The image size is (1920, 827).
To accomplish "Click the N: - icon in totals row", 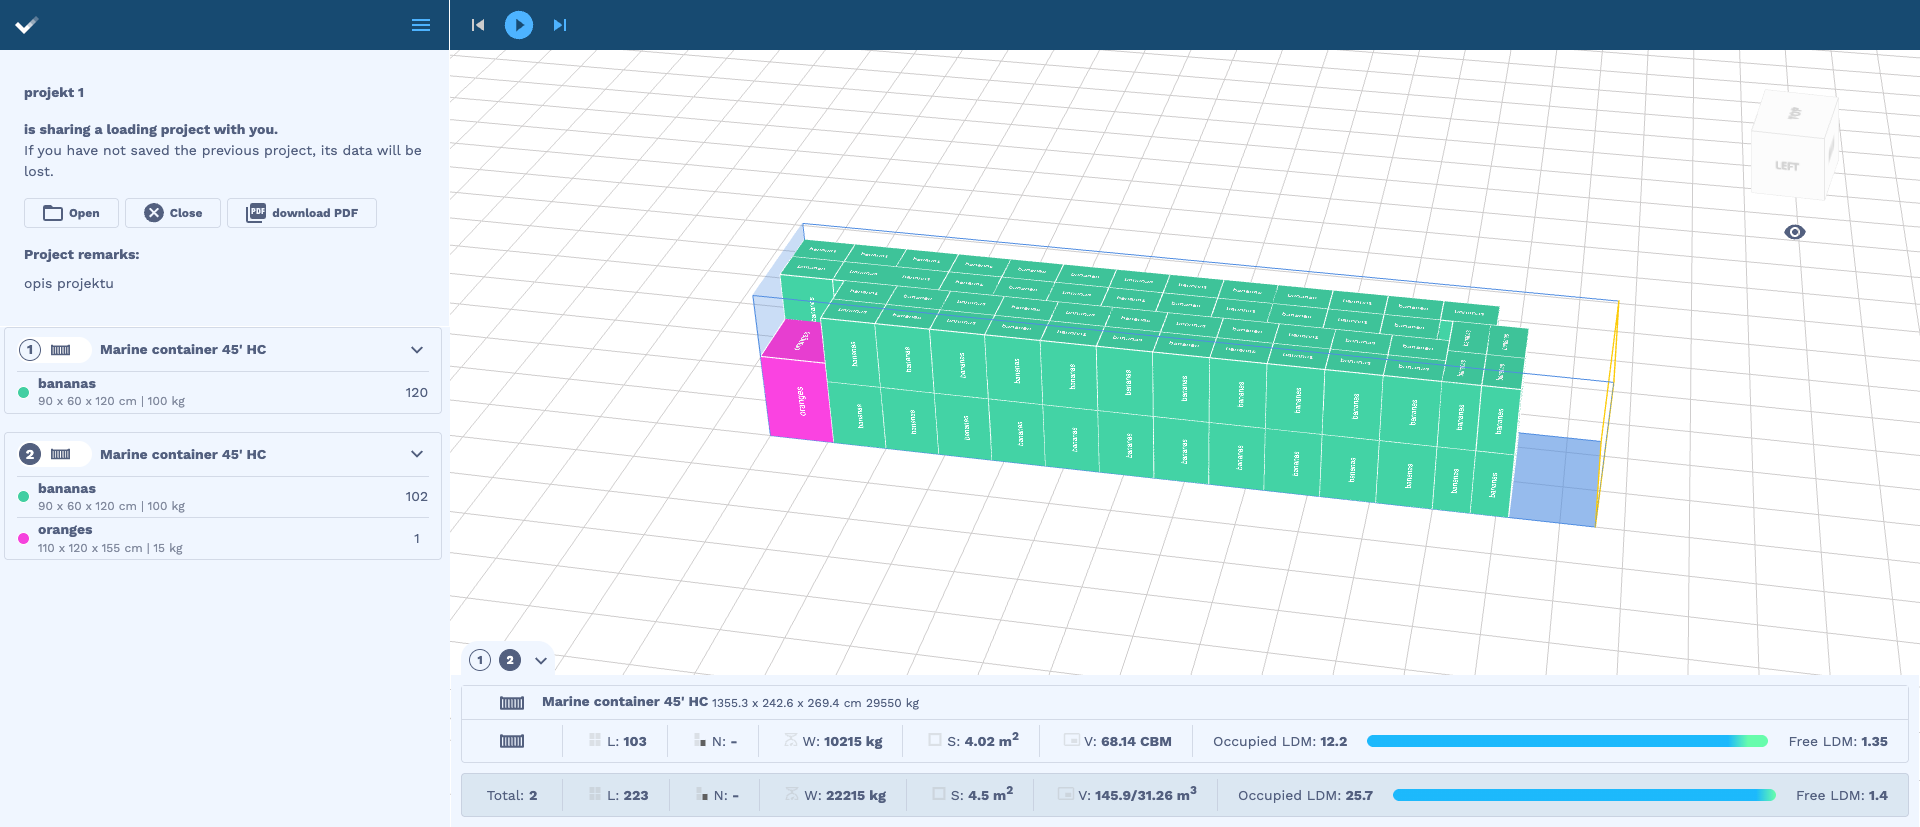I will pyautogui.click(x=702, y=795).
